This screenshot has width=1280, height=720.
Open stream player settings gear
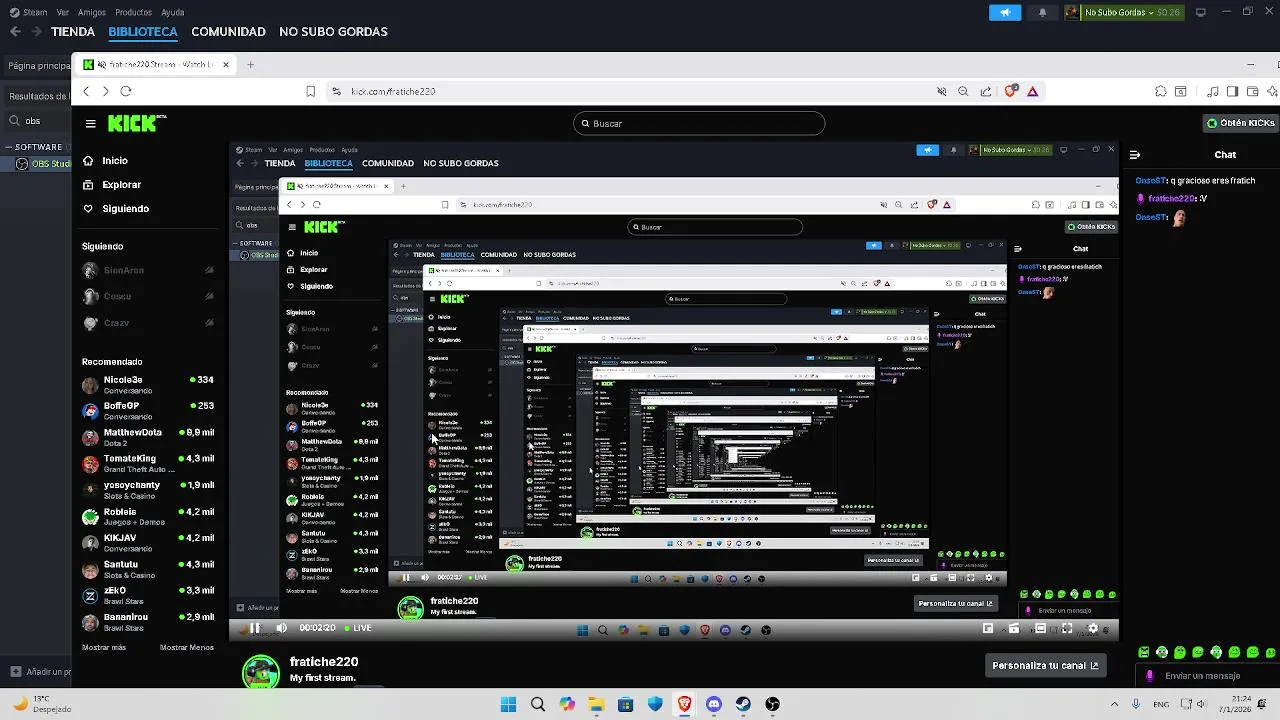click(x=1093, y=629)
